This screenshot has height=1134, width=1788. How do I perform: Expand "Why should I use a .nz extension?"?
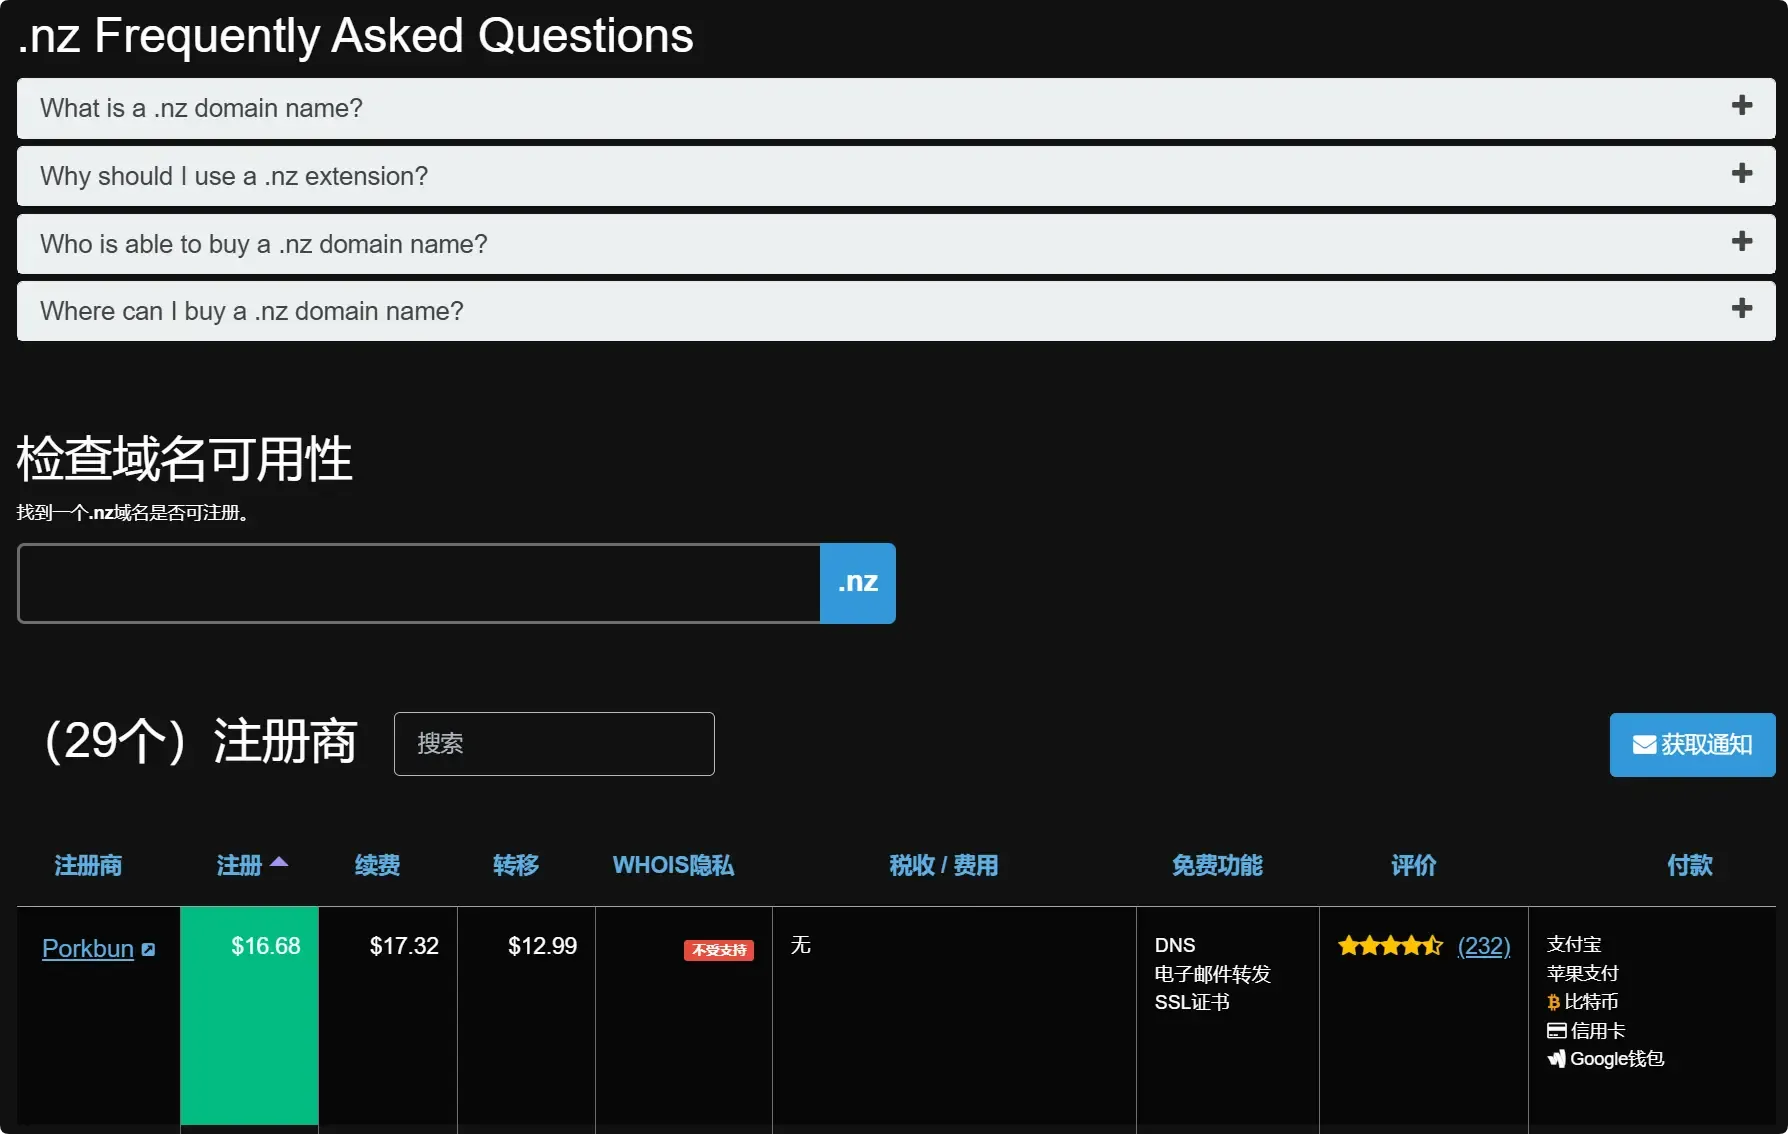pos(234,176)
